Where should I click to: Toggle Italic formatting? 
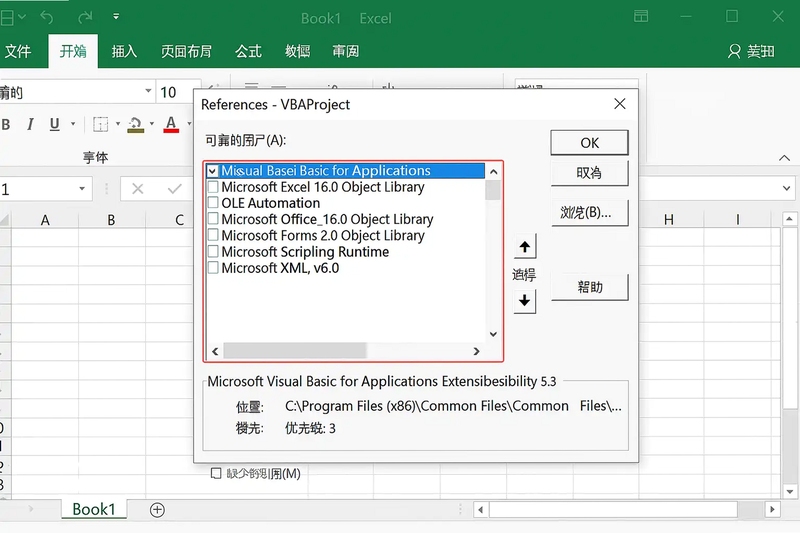[x=30, y=124]
